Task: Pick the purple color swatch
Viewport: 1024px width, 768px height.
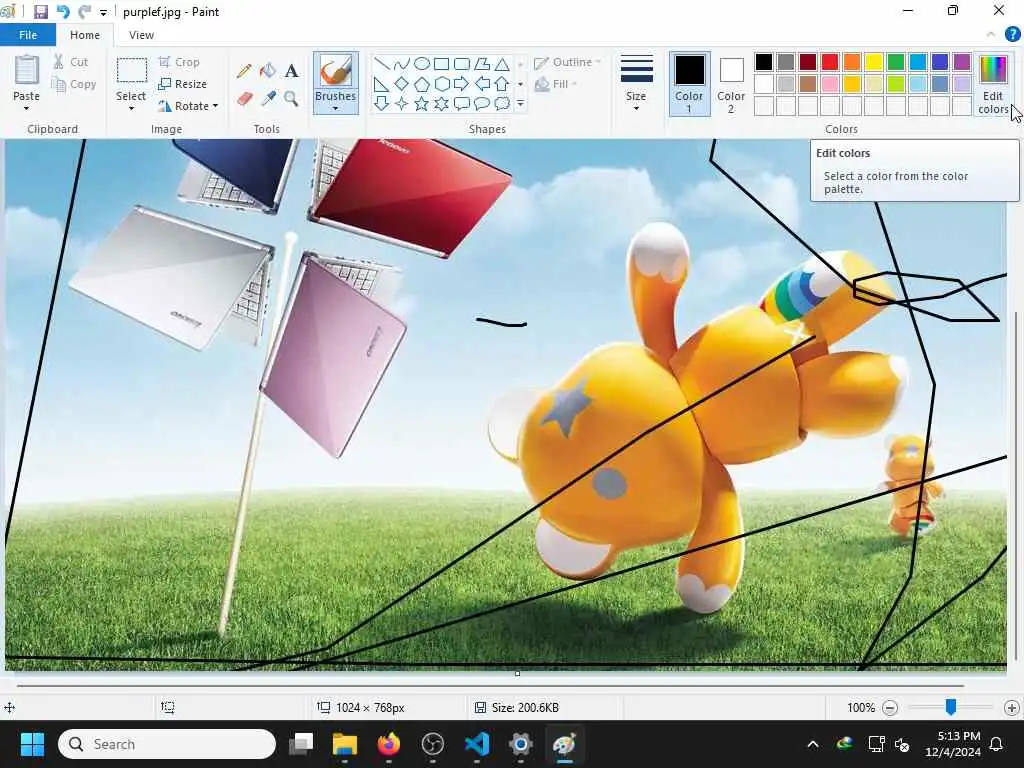Action: [961, 62]
